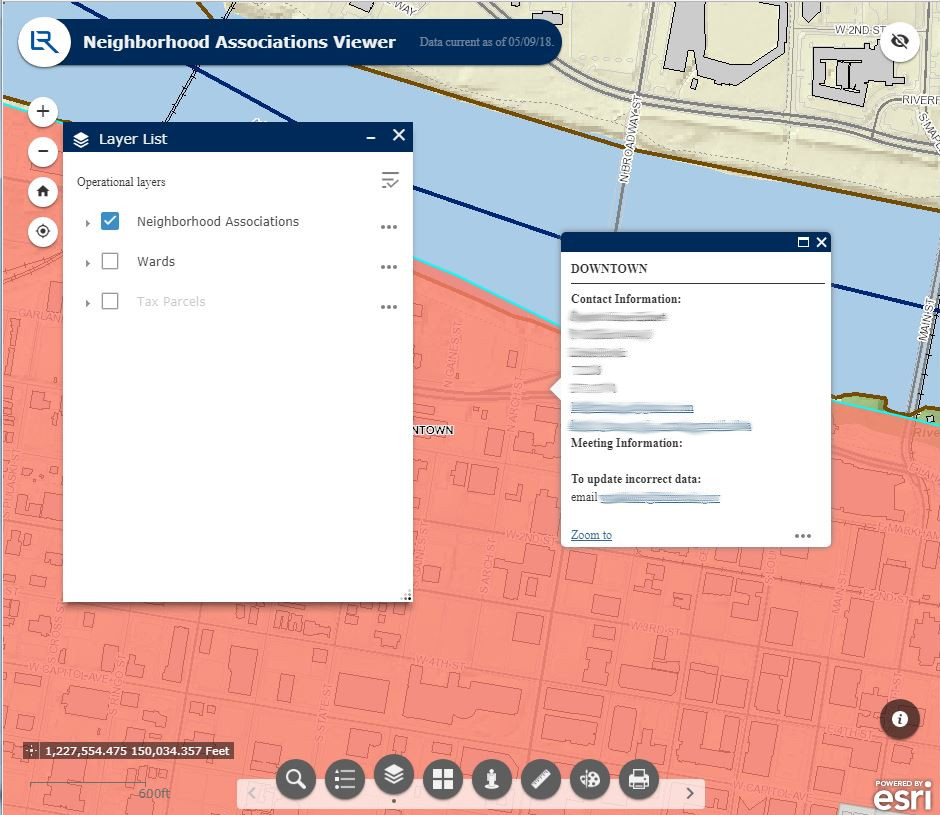Click the Zoom to link in the popup
The height and width of the screenshot is (815, 940).
[590, 535]
